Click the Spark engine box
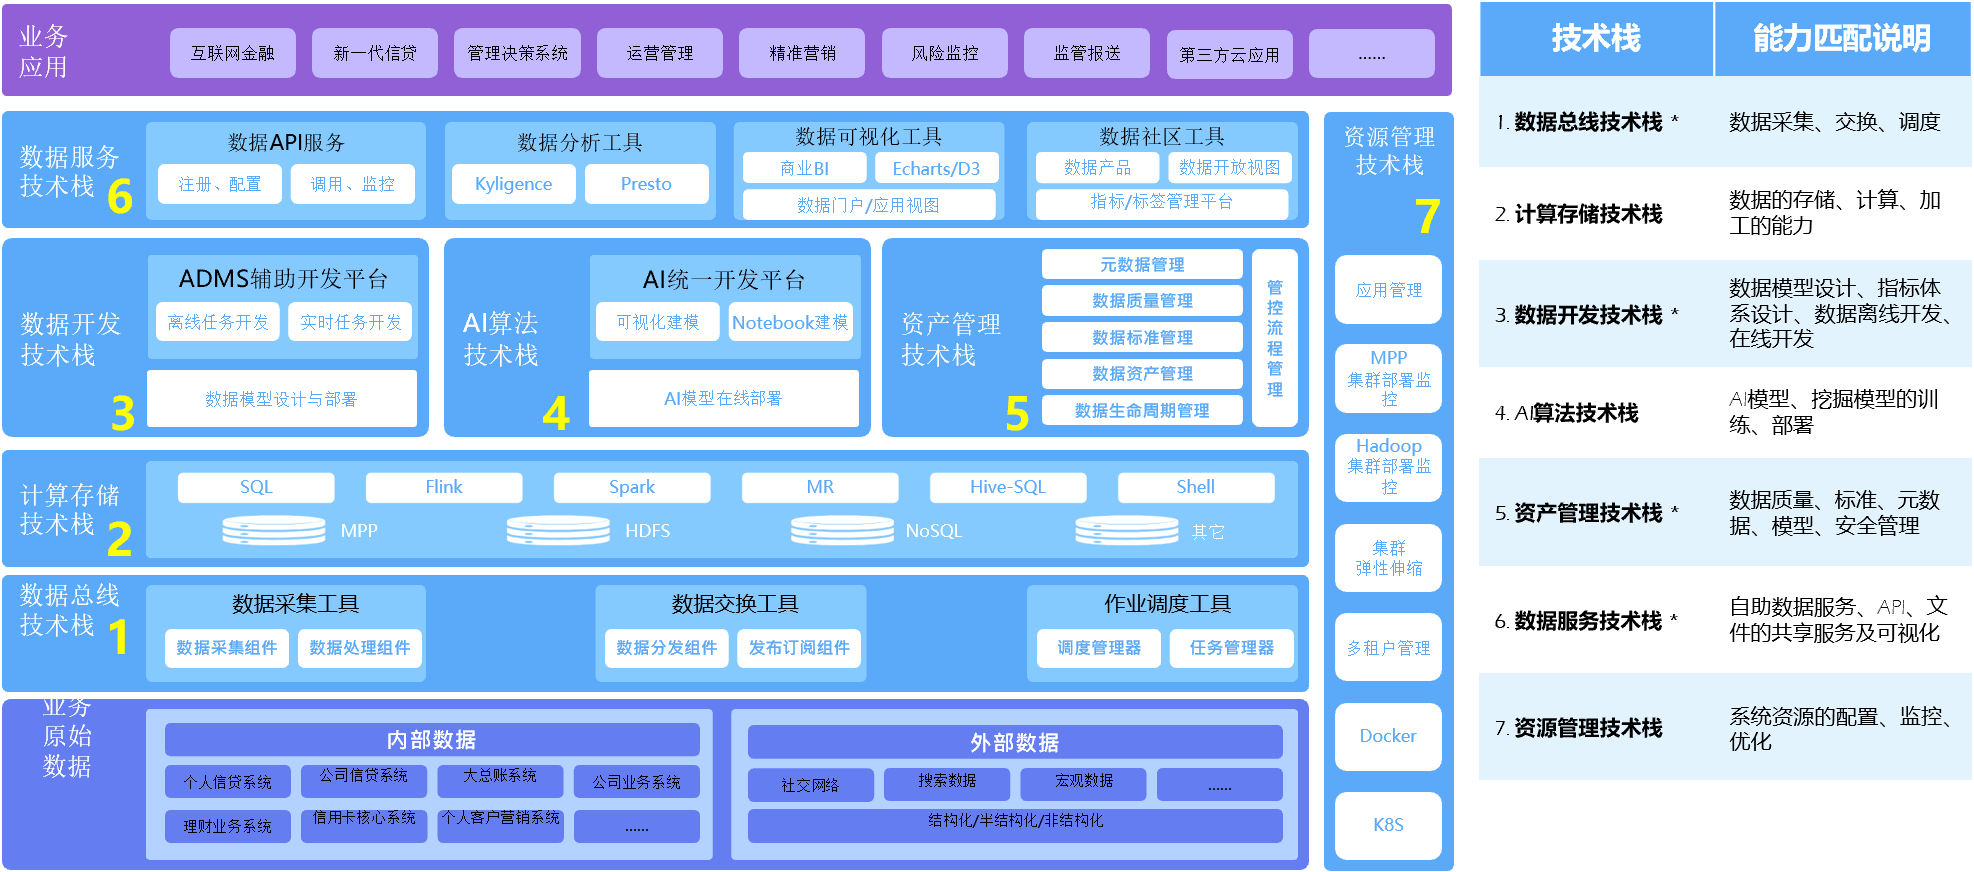 [632, 487]
